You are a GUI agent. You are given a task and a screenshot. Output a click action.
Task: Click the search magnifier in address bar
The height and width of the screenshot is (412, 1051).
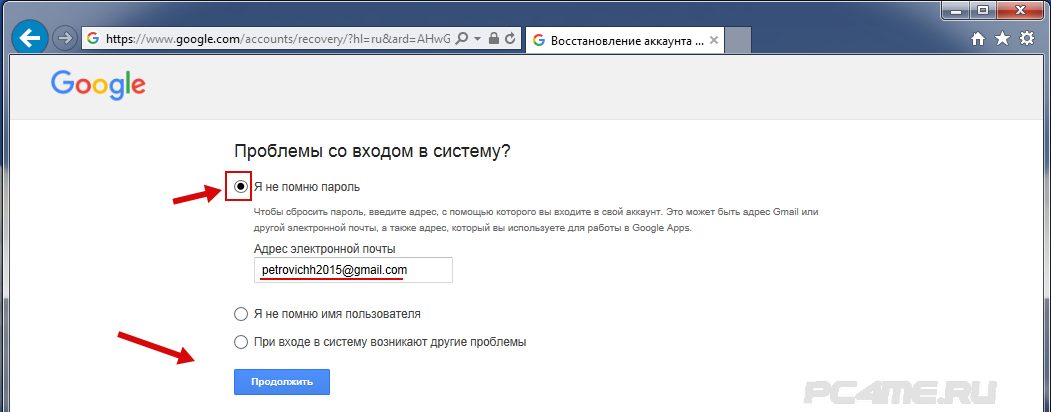(x=461, y=39)
